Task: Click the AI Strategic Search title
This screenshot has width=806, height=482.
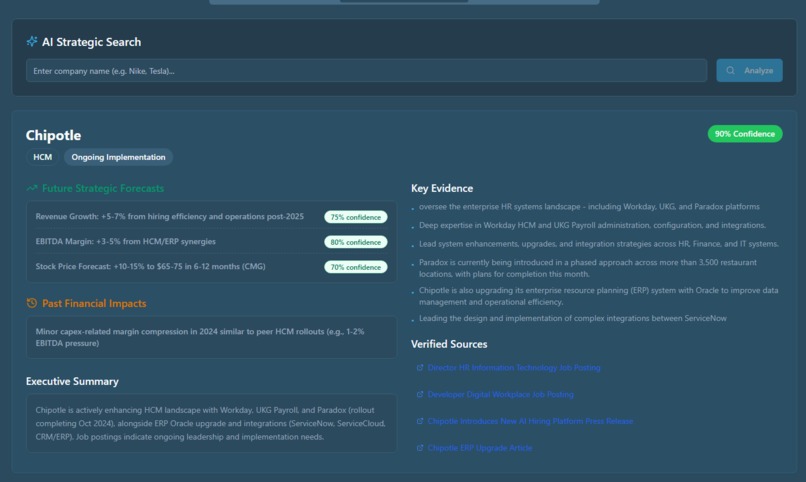Action: [91, 42]
